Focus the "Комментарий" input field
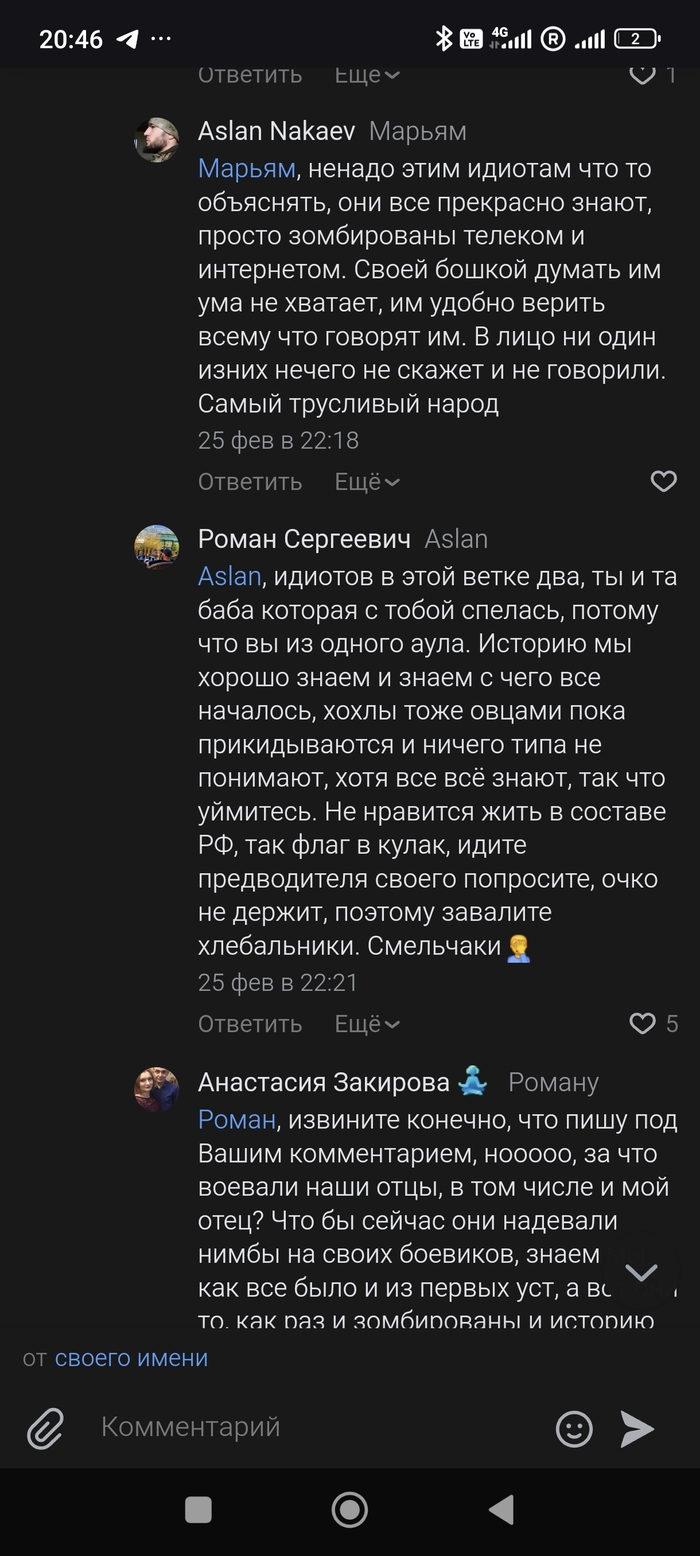This screenshot has height=1556, width=700. tap(310, 1427)
